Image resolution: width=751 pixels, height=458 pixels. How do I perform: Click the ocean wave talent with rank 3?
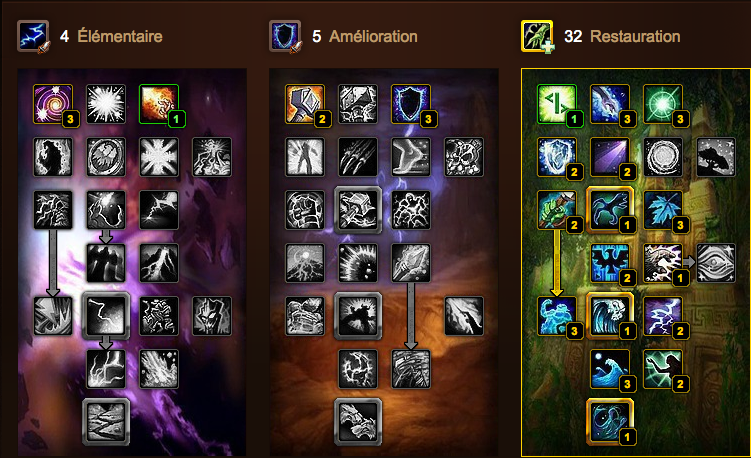[x=610, y=369]
